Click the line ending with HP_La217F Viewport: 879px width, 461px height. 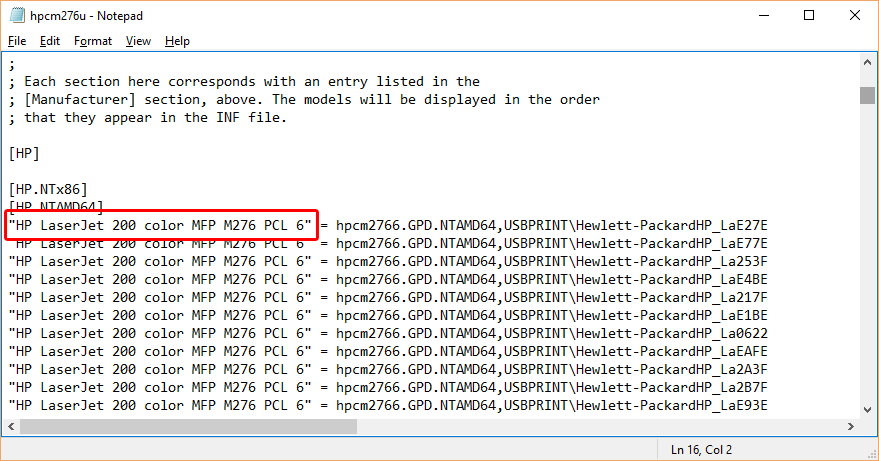tap(388, 297)
